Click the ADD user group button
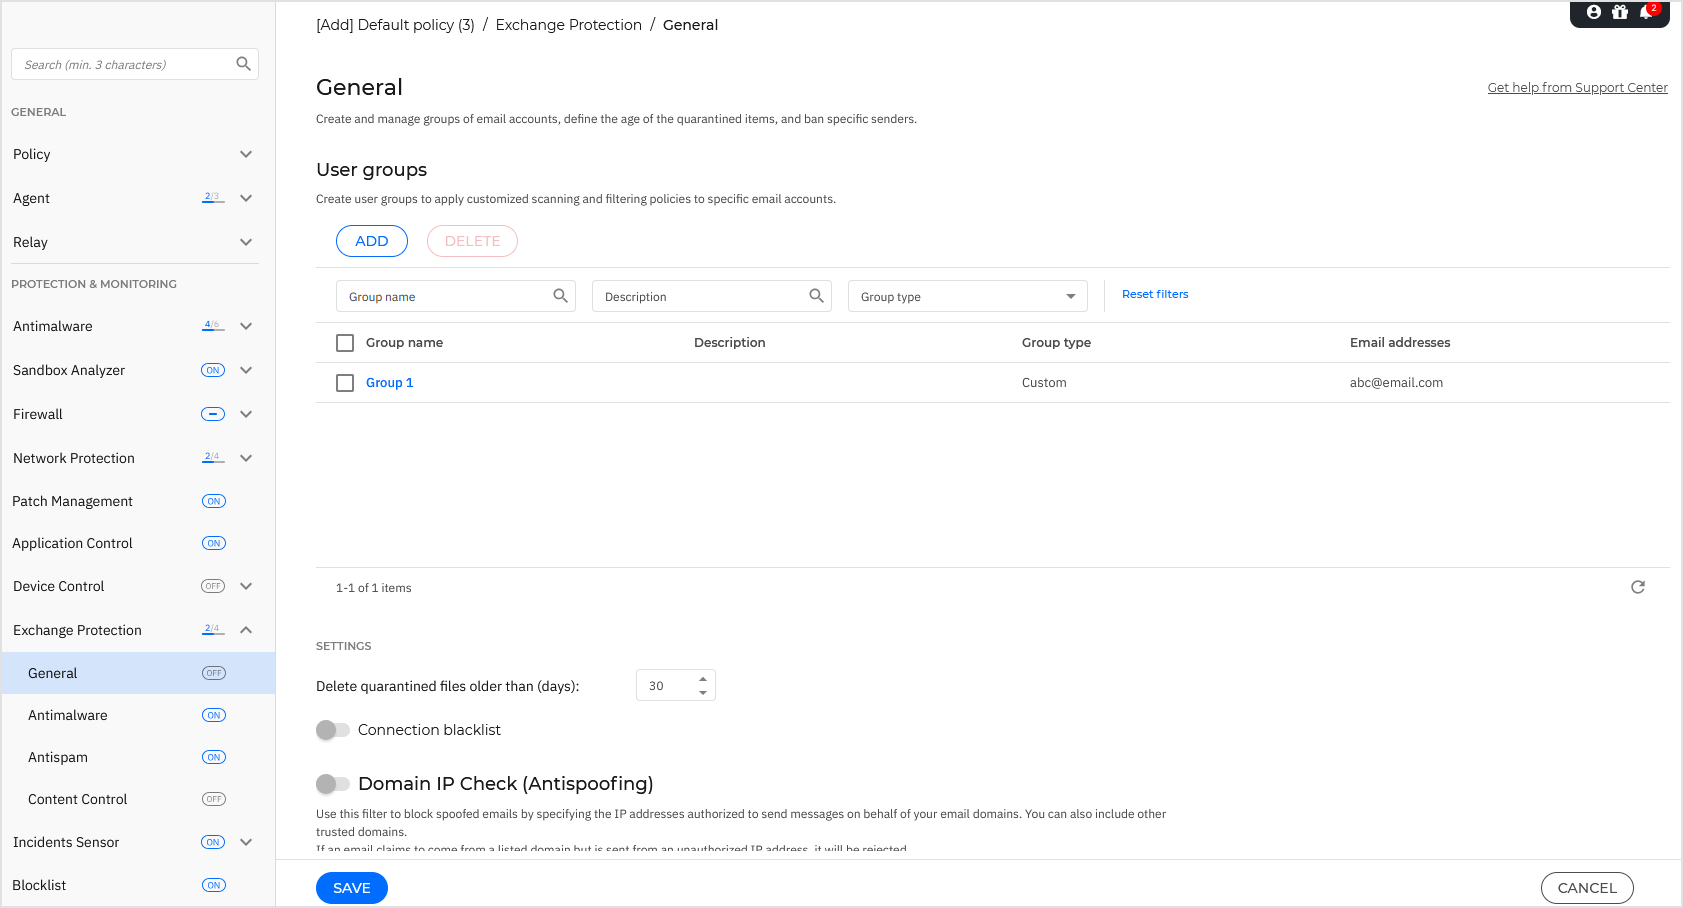Screen dimensions: 1683x908 (x=371, y=241)
